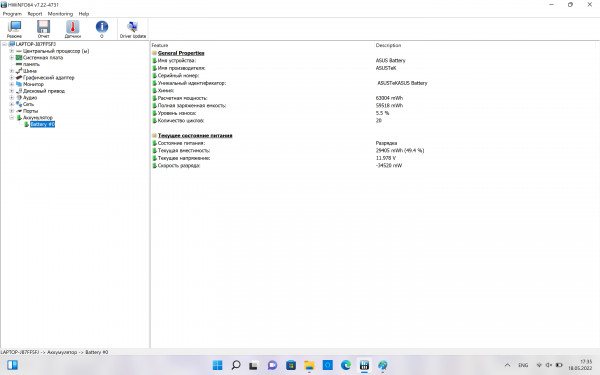Open the Chat taskbar icon
600x375 pixels.
click(x=272, y=365)
